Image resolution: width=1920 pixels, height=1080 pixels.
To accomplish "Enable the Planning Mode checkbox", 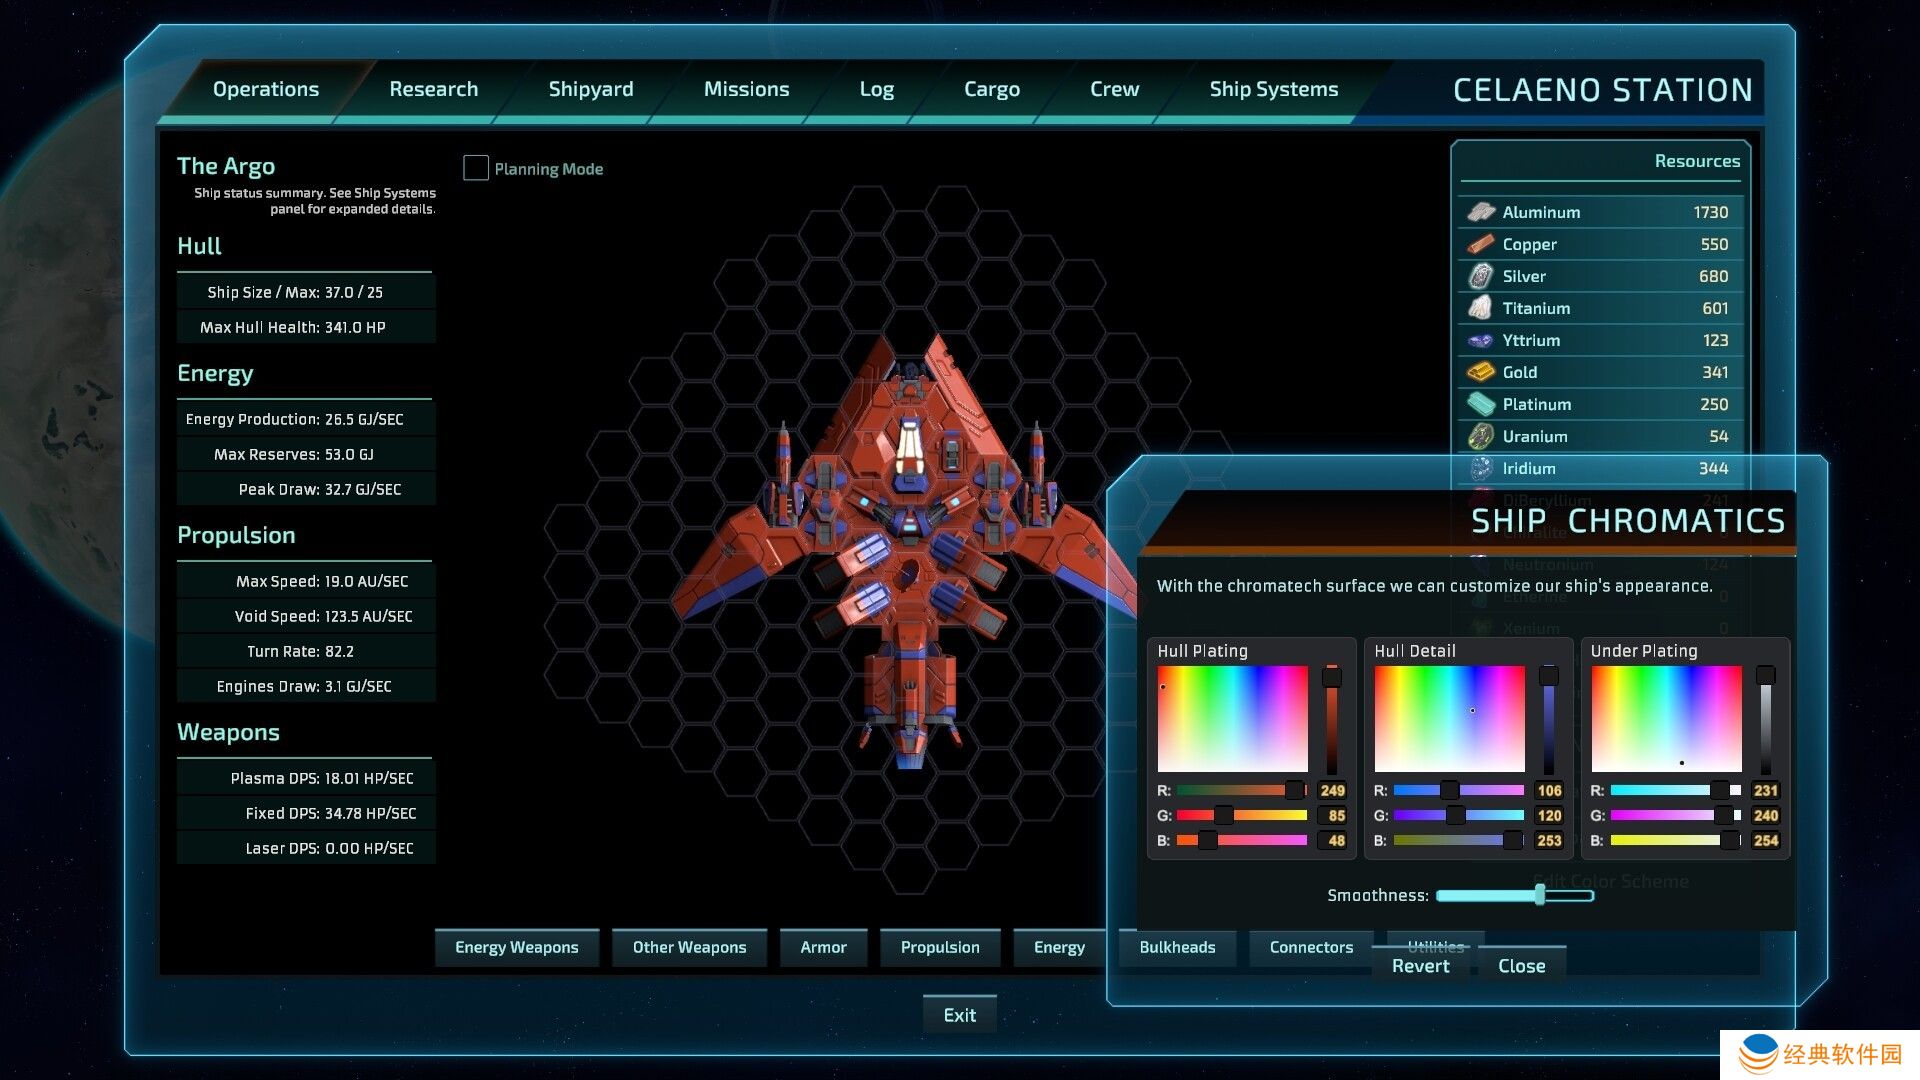I will 476,168.
